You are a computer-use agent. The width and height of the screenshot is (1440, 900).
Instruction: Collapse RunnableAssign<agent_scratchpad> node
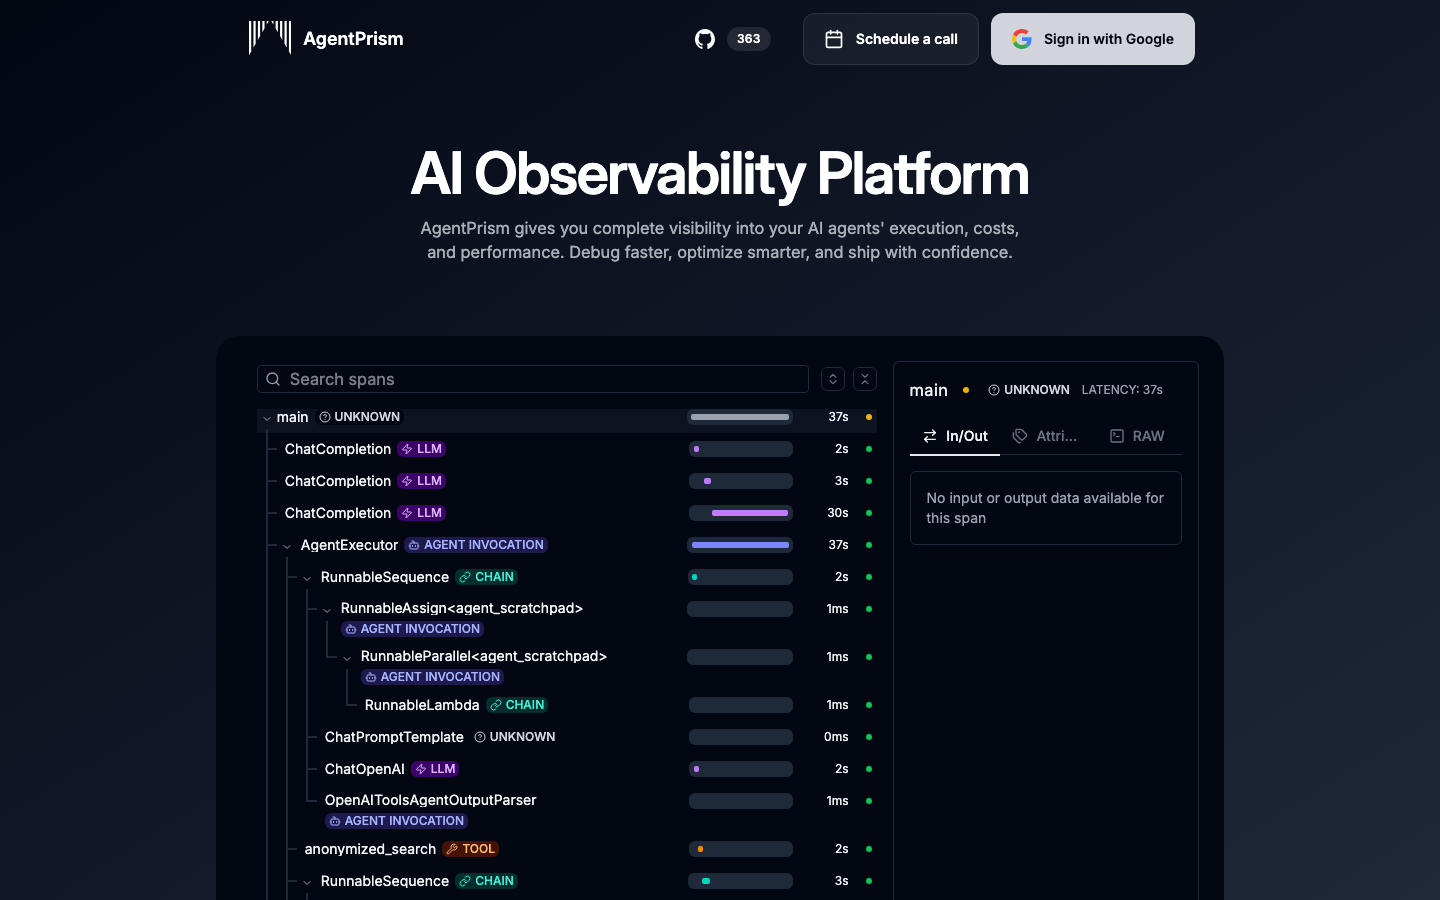[327, 609]
